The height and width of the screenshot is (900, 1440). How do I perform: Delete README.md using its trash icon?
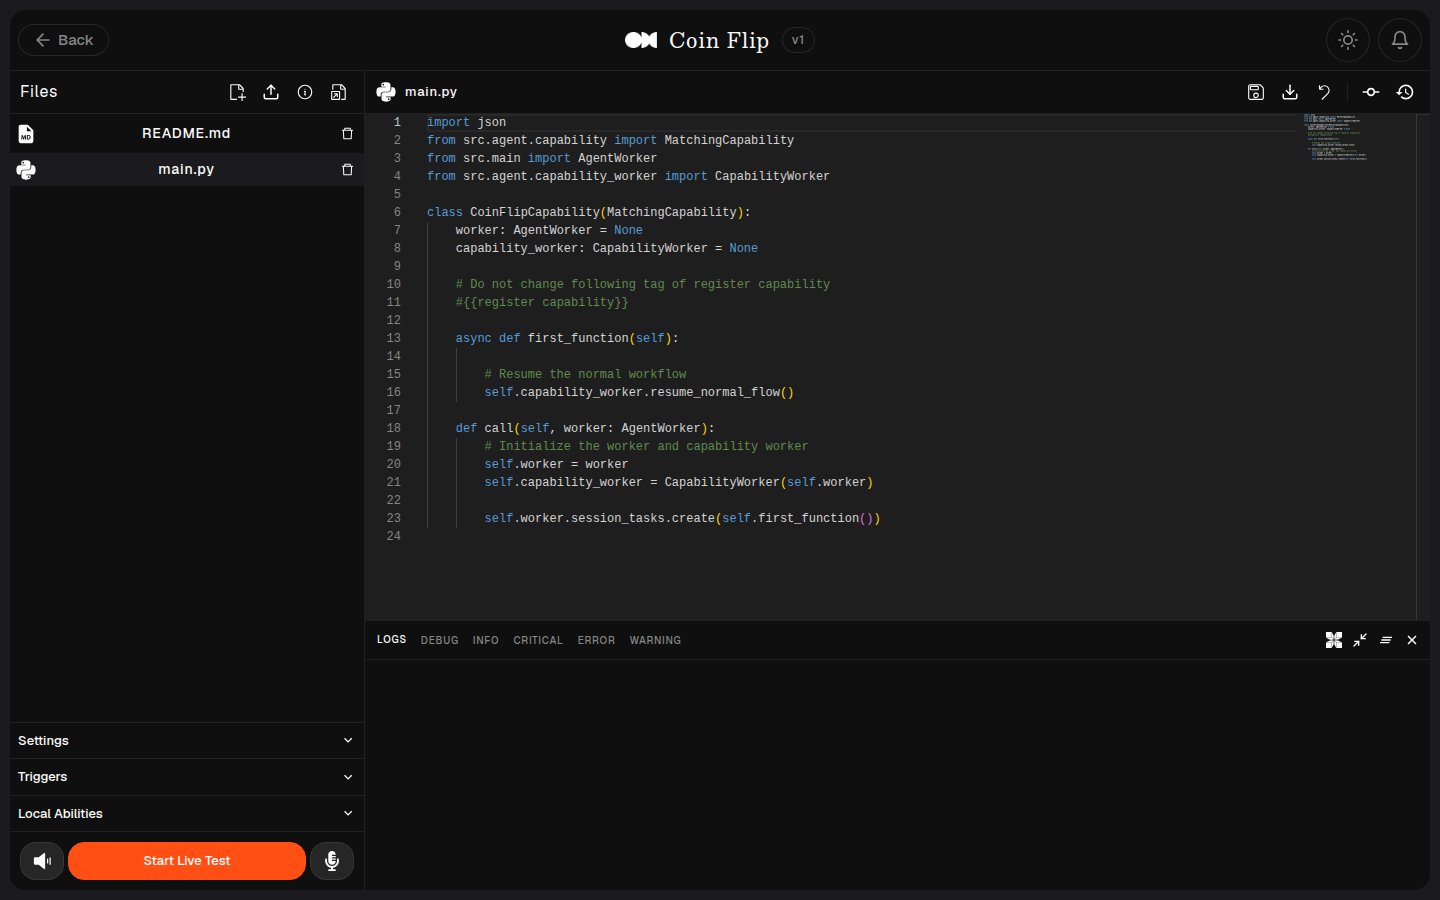(347, 133)
